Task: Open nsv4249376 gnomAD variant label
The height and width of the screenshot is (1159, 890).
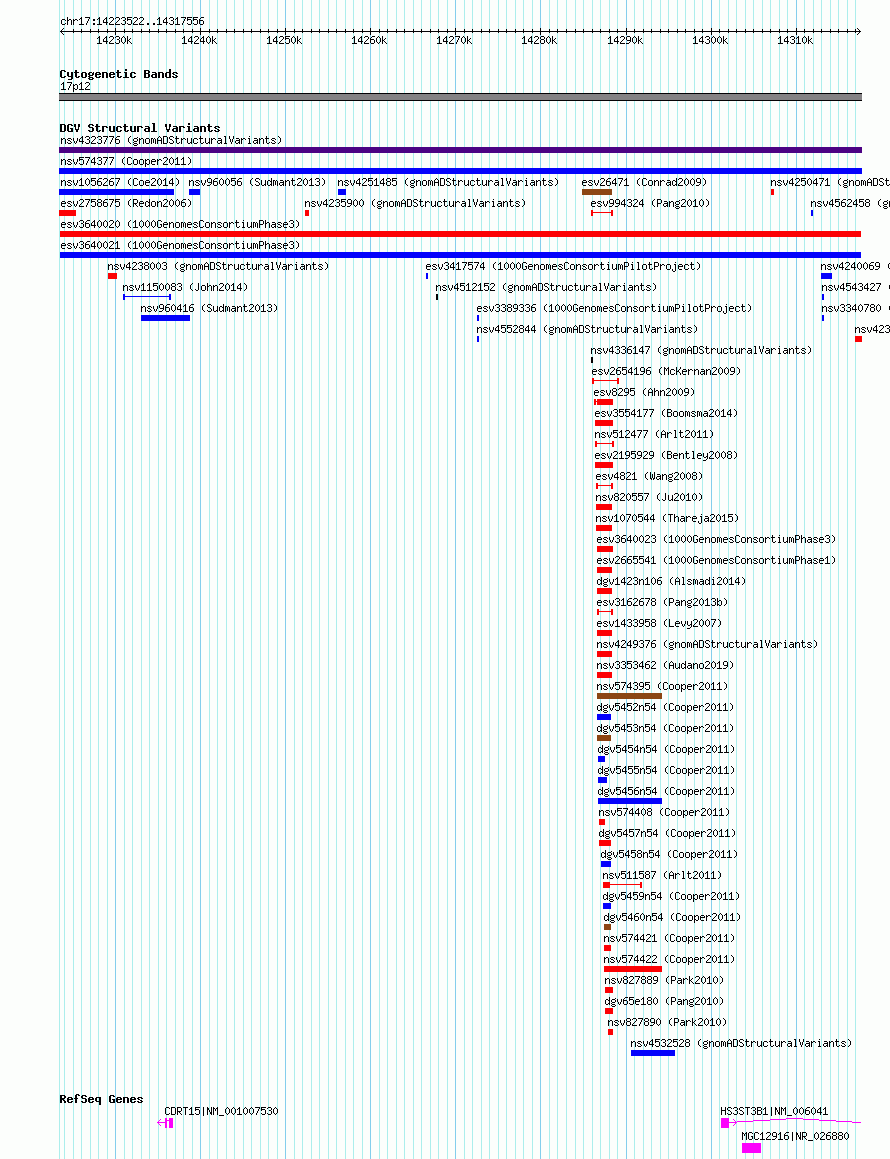Action: coord(707,645)
